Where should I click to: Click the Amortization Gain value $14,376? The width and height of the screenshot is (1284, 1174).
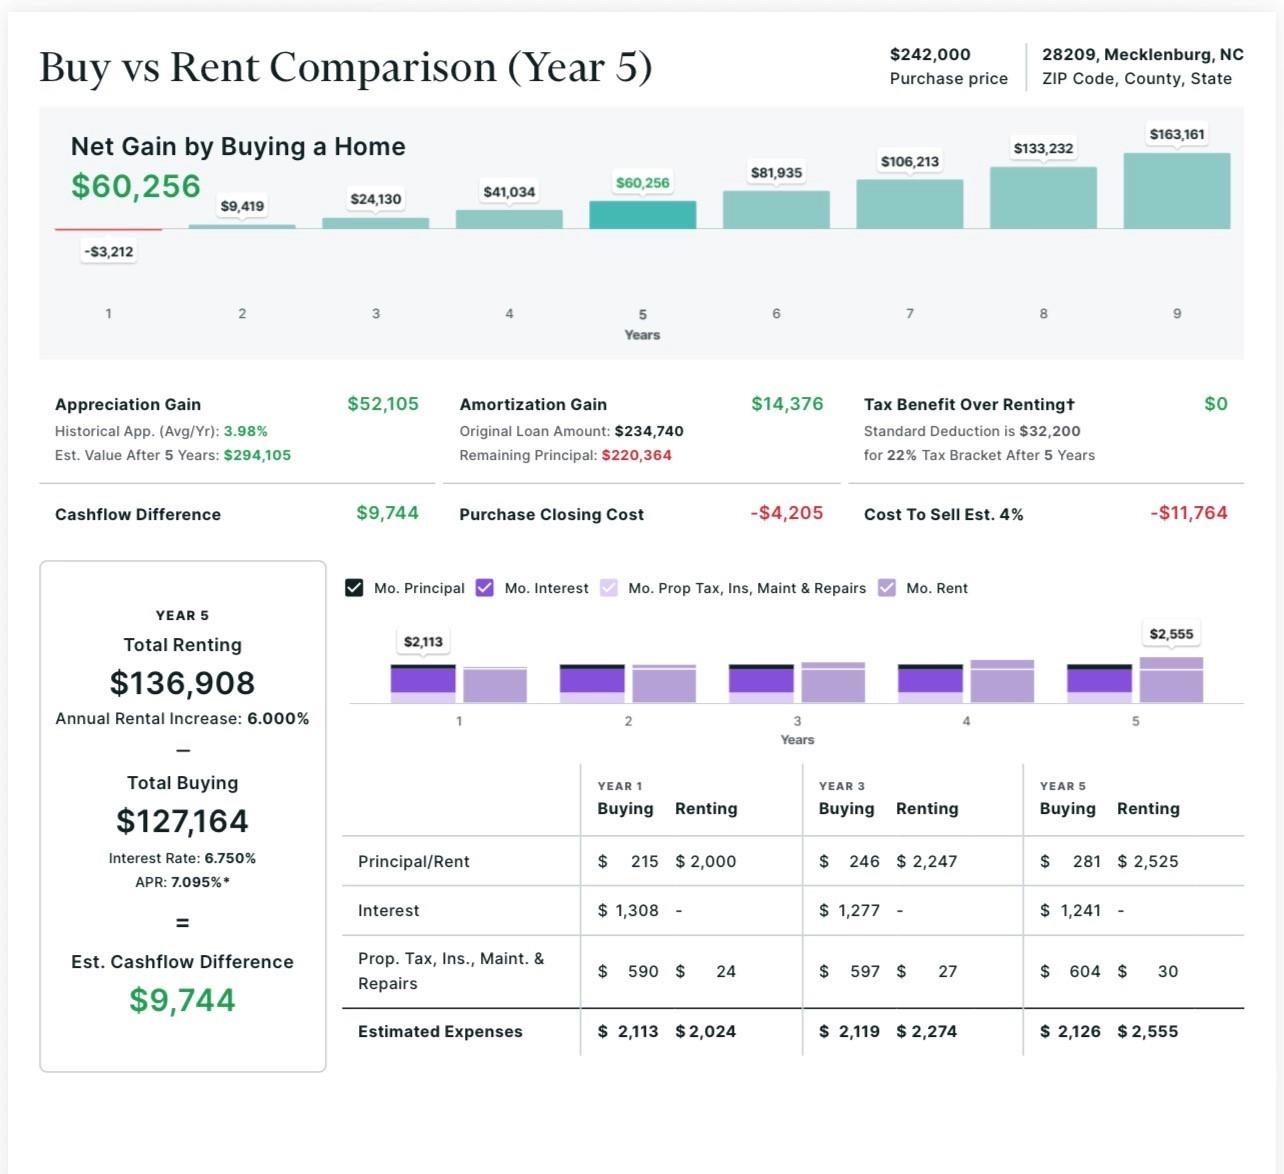click(x=787, y=404)
